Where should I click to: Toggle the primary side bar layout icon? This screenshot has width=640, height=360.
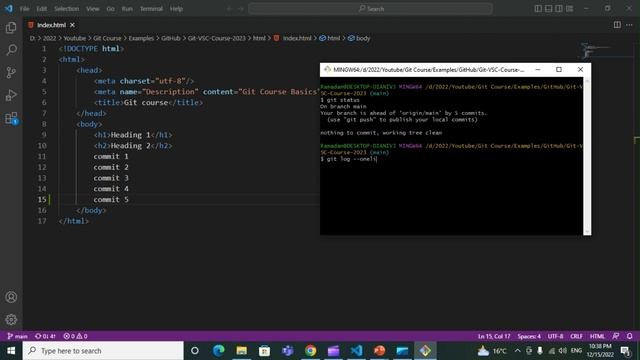coord(538,9)
